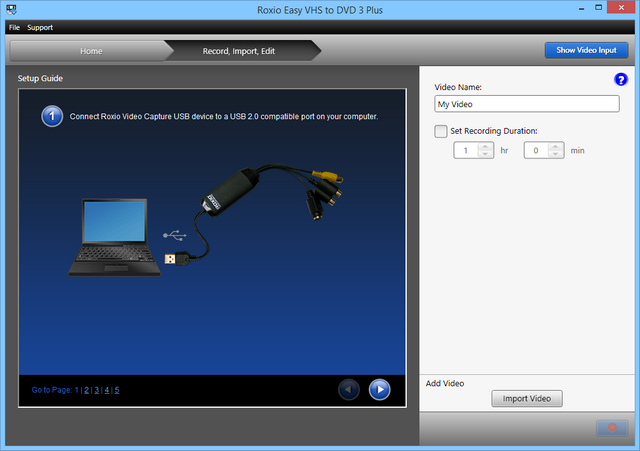Viewport: 640px width, 451px height.
Task: Decrease the minutes value with down arrow
Action: (555, 154)
